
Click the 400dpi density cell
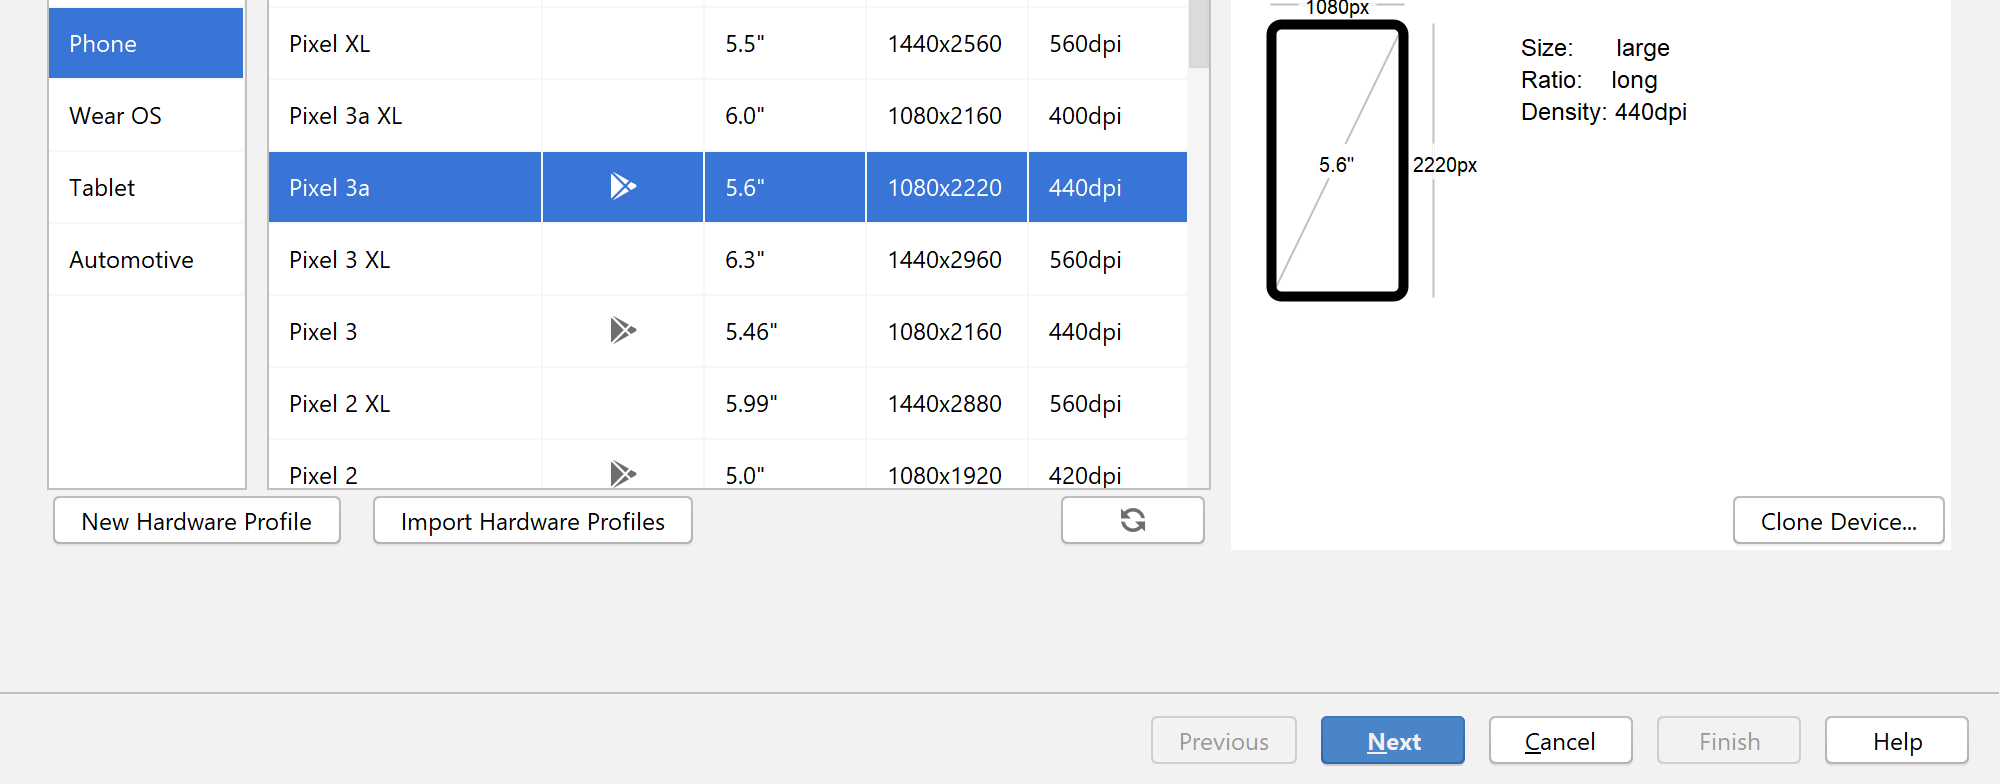click(1108, 115)
